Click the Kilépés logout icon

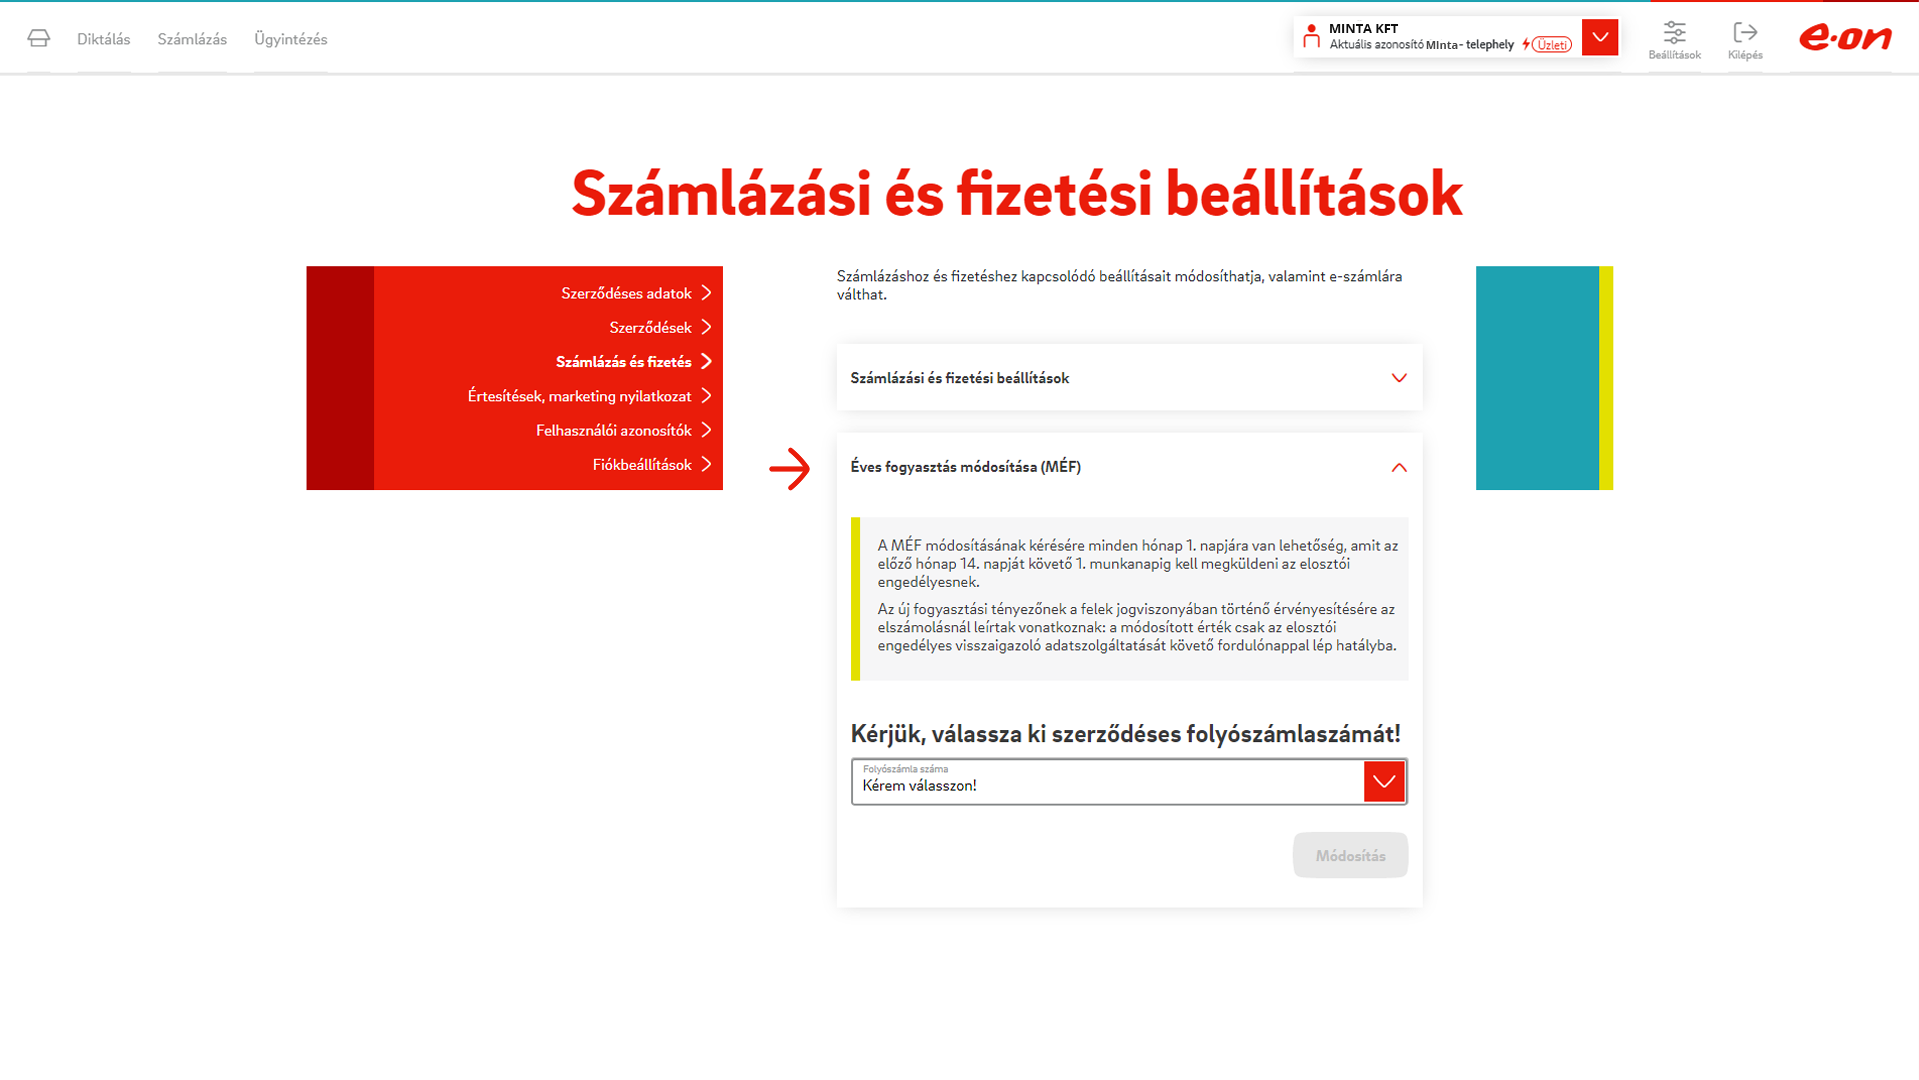1745,33
